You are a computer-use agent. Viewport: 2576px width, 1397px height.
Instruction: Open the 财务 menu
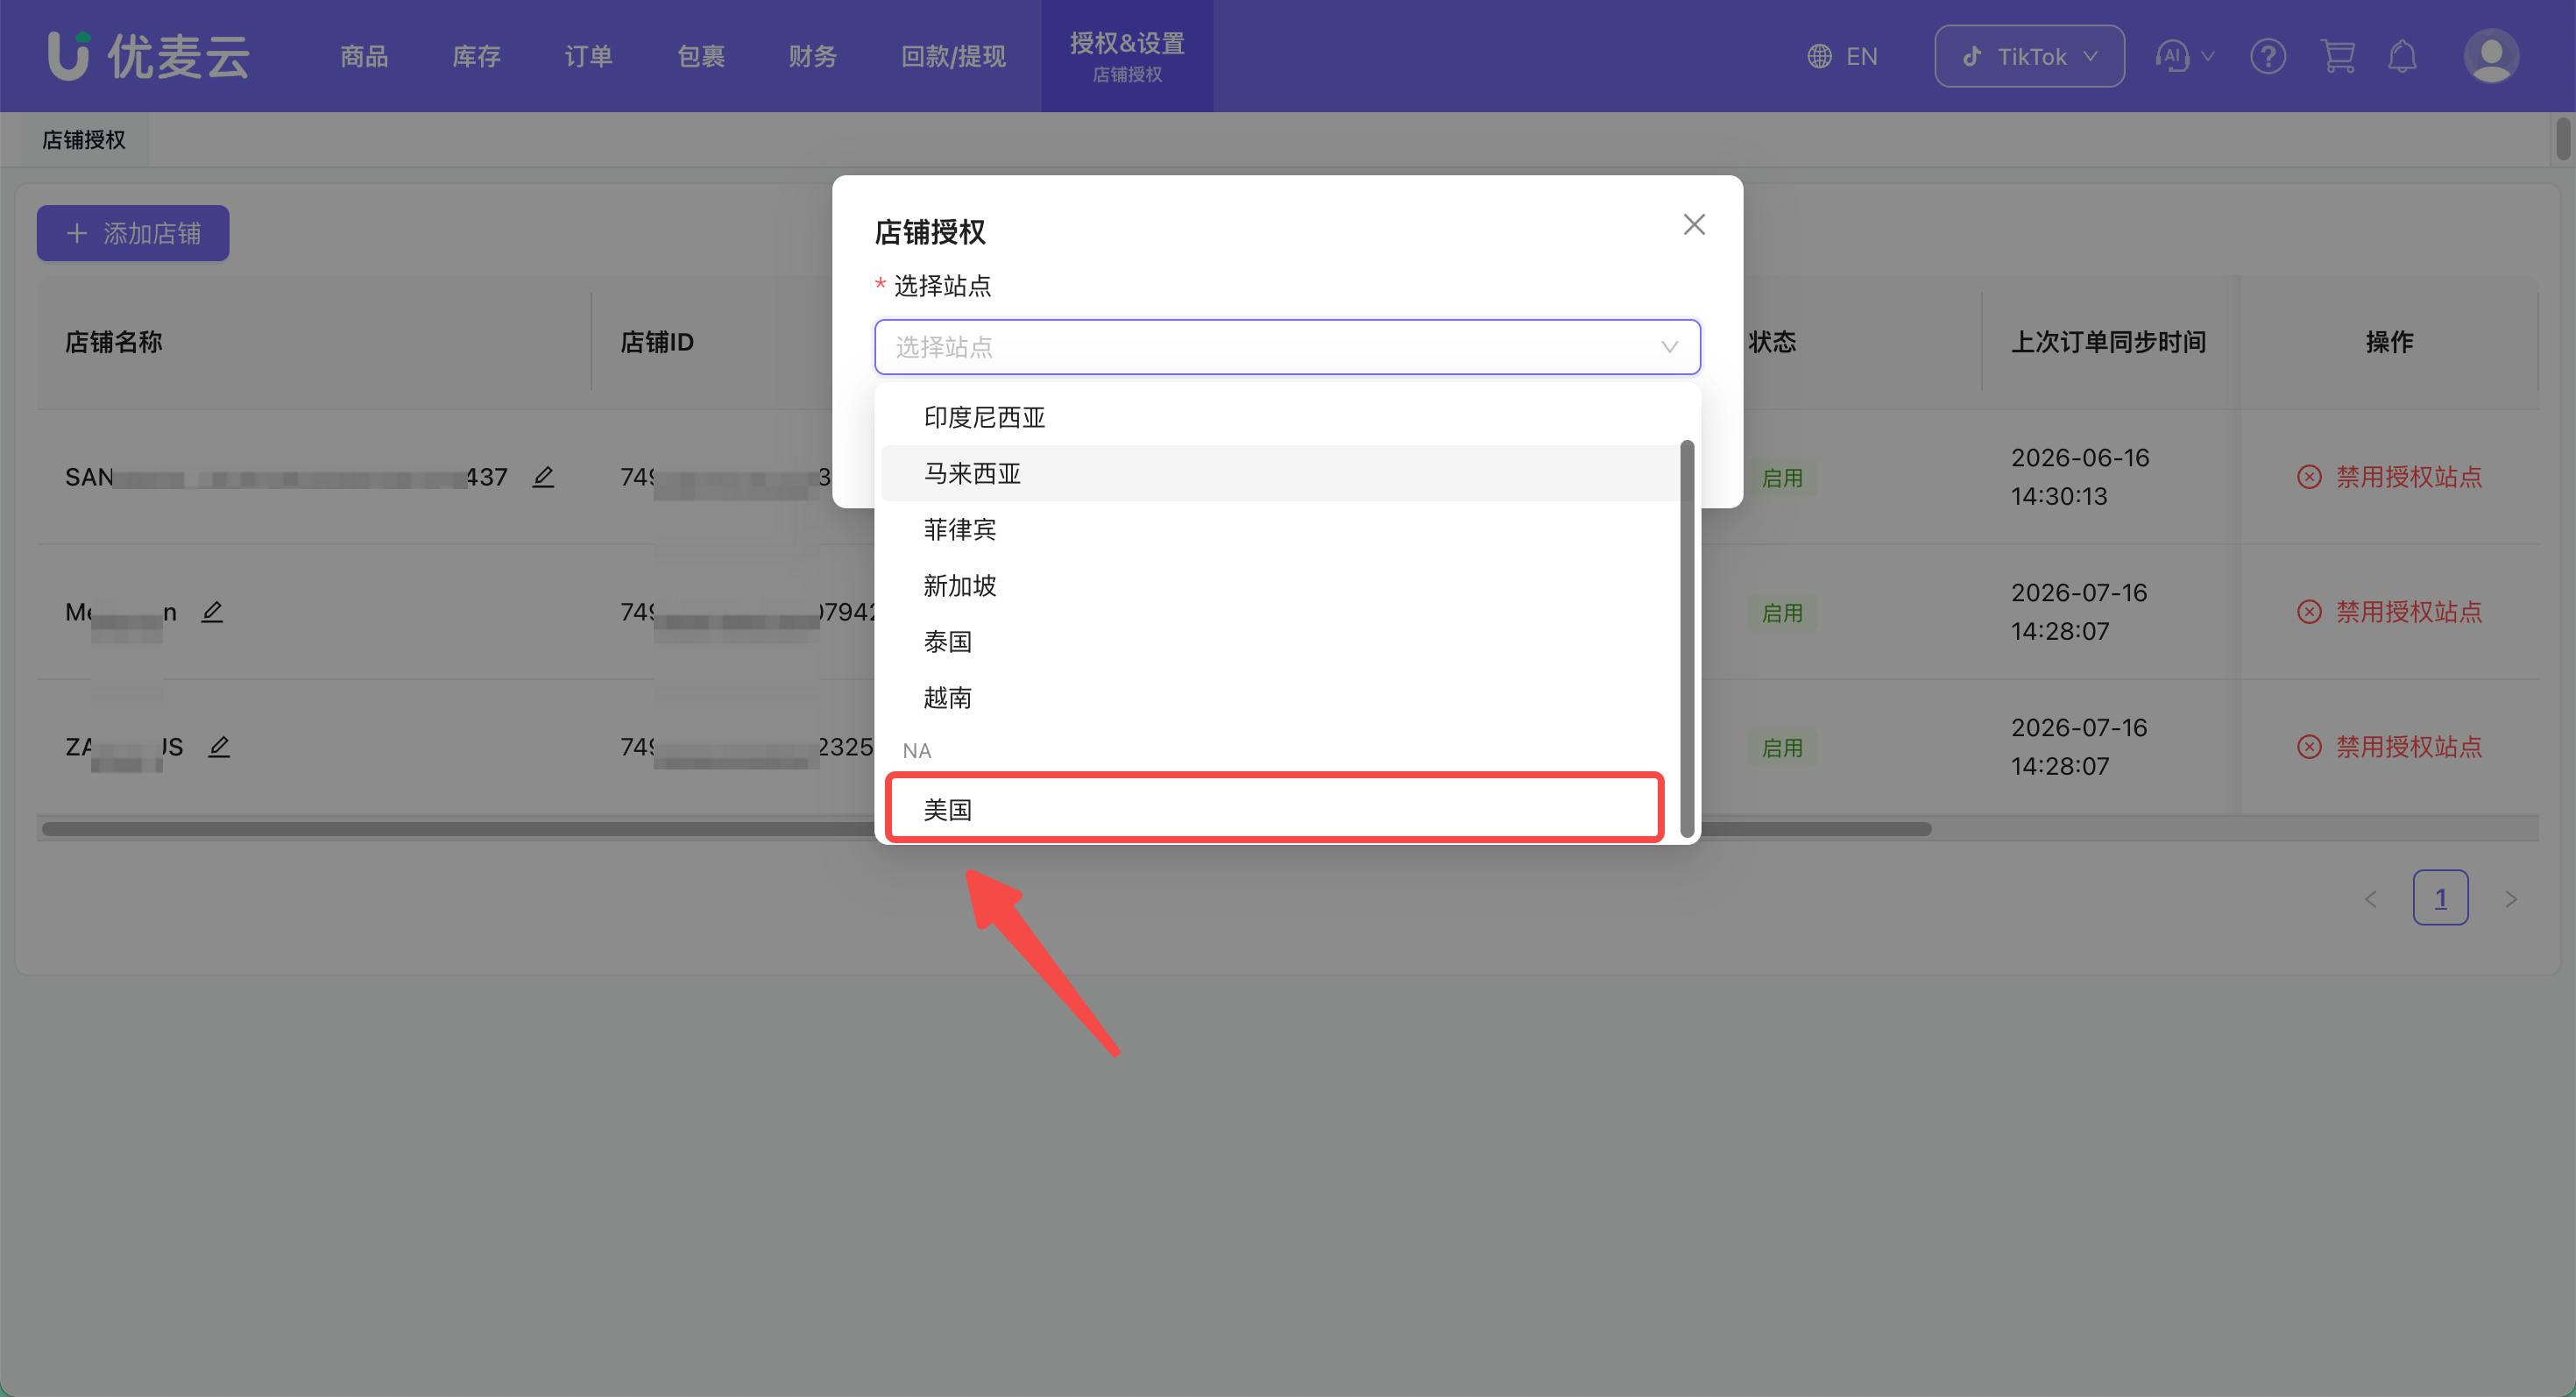[812, 56]
